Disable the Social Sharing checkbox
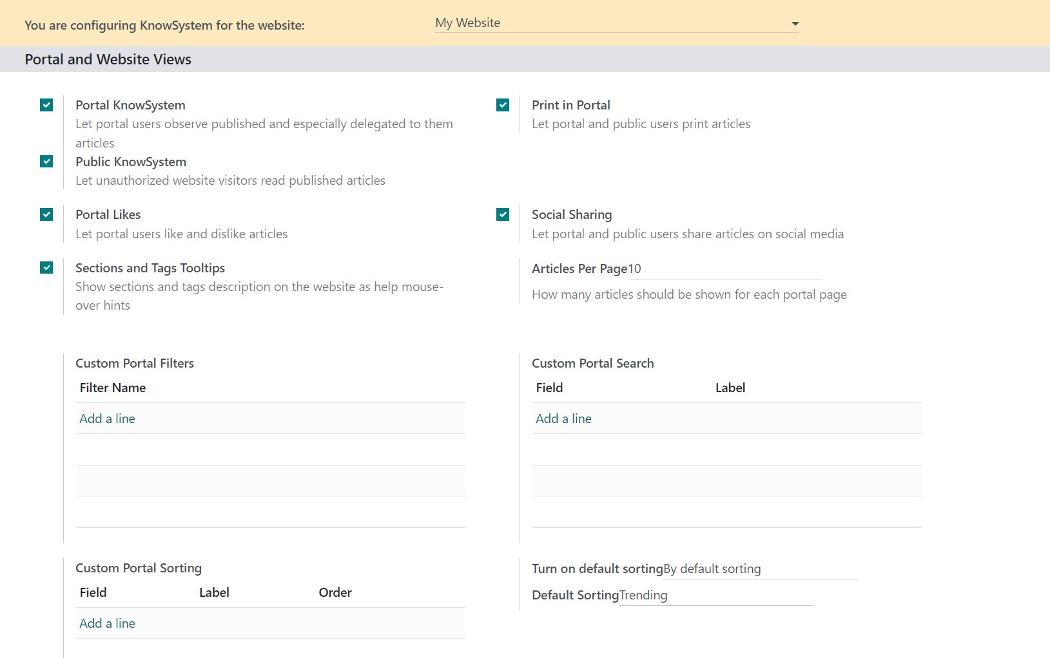The width and height of the screenshot is (1050, 658). click(x=502, y=214)
